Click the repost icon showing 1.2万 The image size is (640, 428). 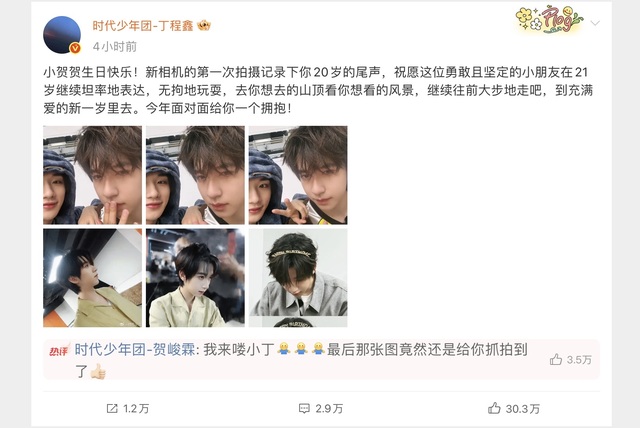(112, 408)
